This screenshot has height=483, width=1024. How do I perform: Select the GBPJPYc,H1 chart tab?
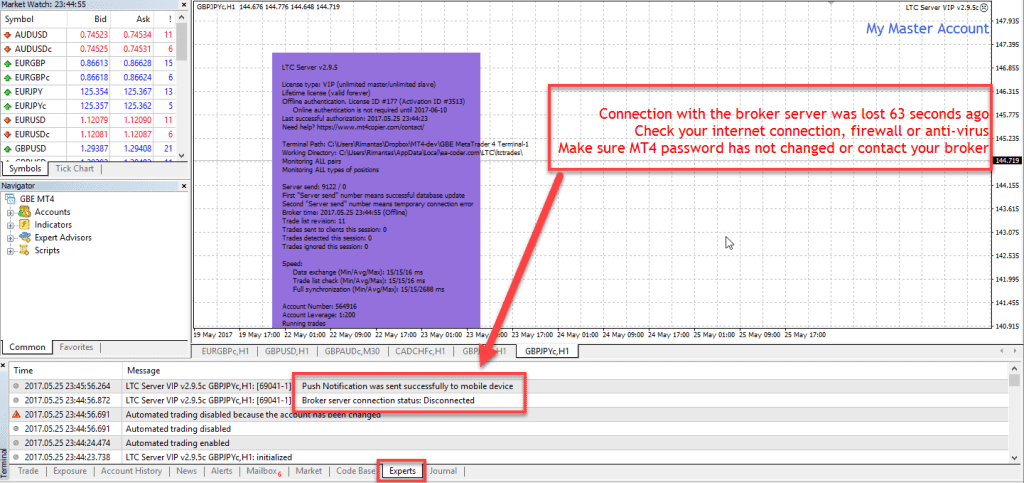pyautogui.click(x=547, y=351)
